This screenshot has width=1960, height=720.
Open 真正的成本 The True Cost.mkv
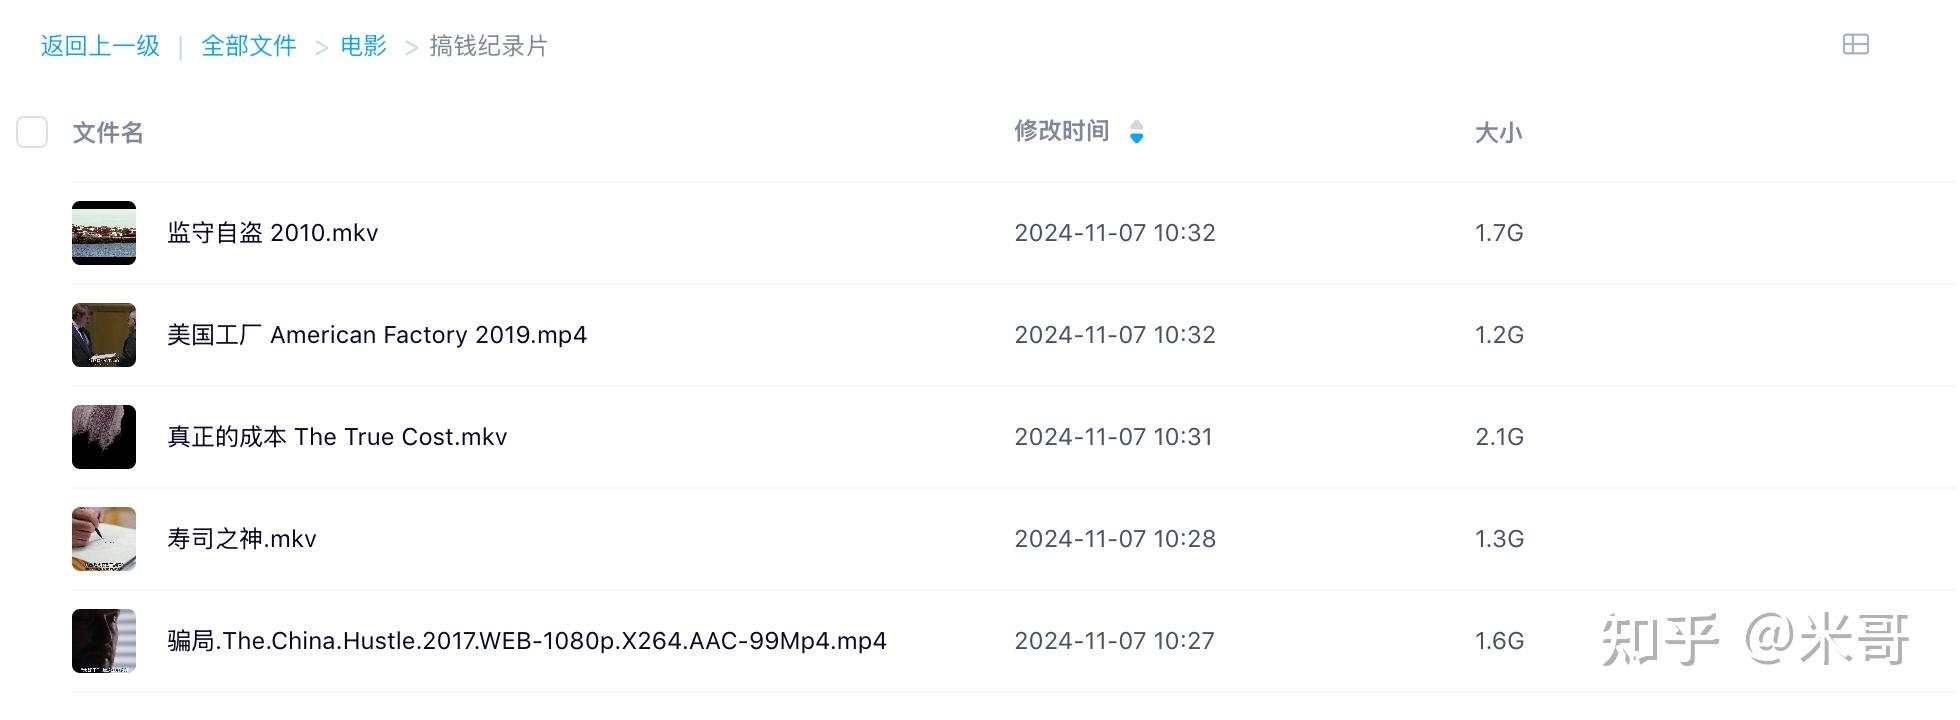337,437
